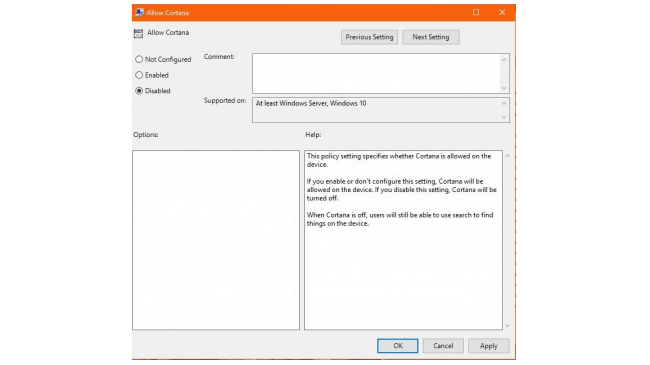650x365 pixels.
Task: Click the 'Supported on:' label
Action: coord(225,101)
